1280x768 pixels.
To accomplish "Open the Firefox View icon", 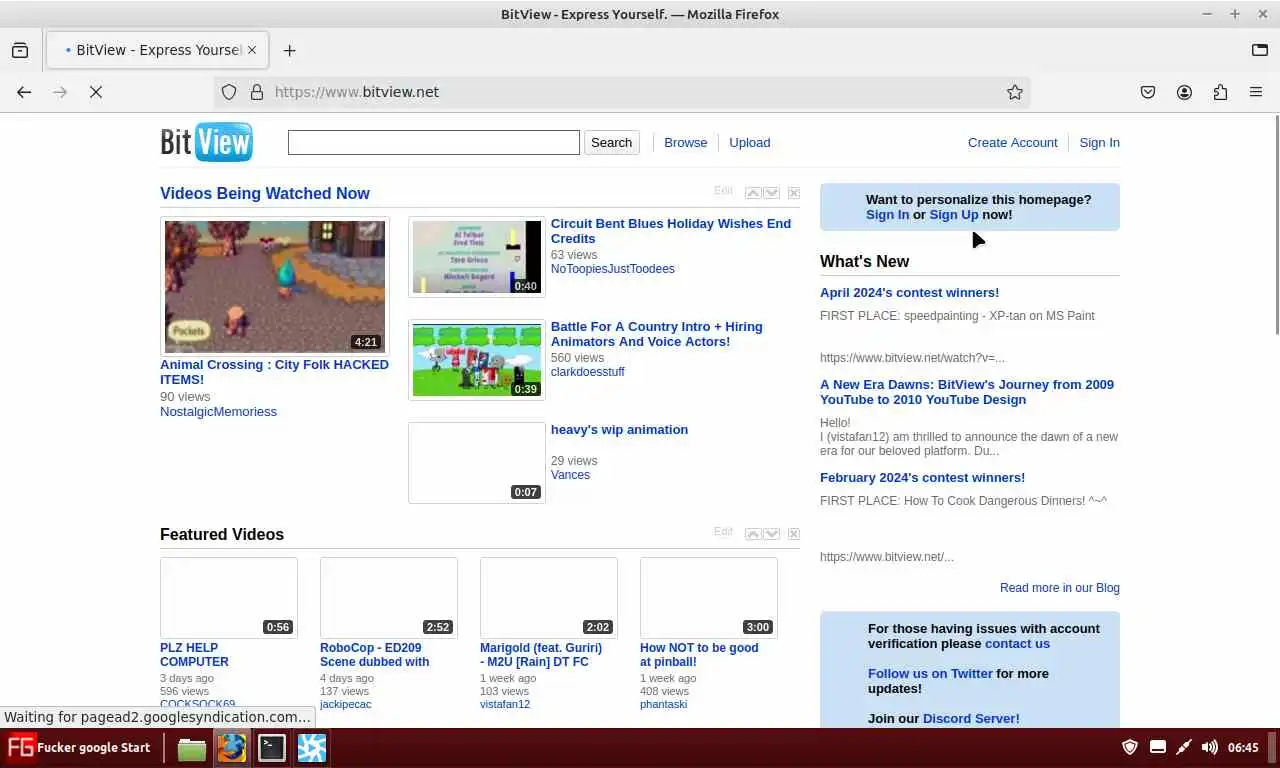I will tap(20, 50).
